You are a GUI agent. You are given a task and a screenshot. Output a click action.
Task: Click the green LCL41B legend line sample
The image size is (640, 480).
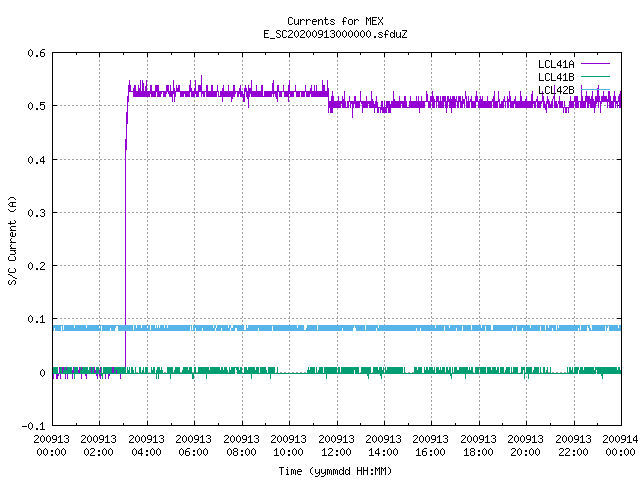pos(596,76)
